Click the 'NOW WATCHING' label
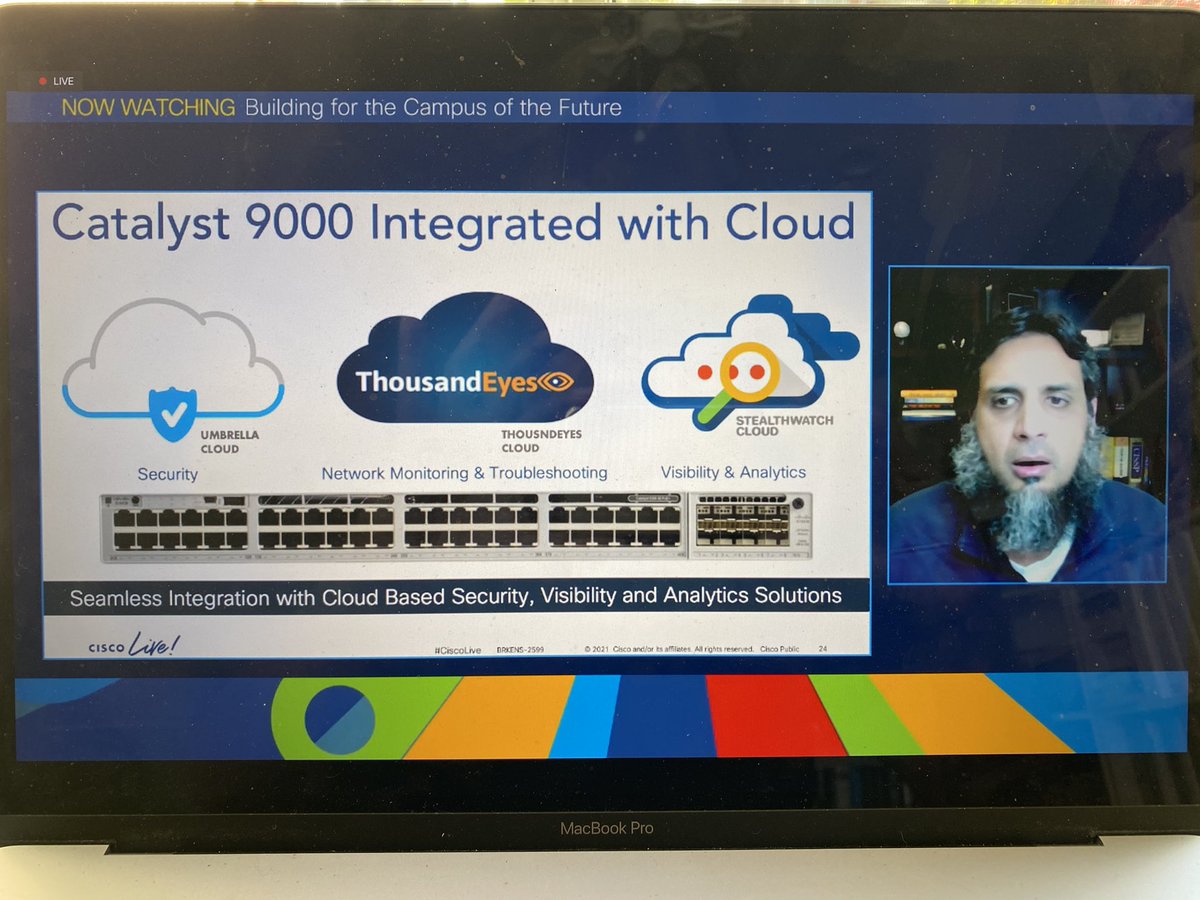This screenshot has height=900, width=1200. tap(148, 107)
